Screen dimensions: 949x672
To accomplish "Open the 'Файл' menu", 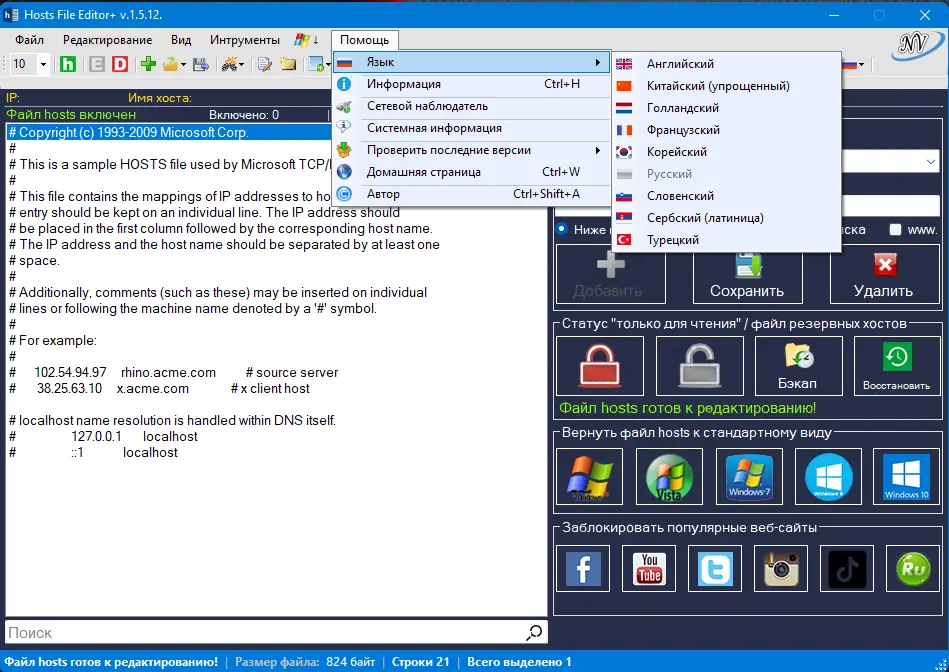I will click(x=29, y=40).
